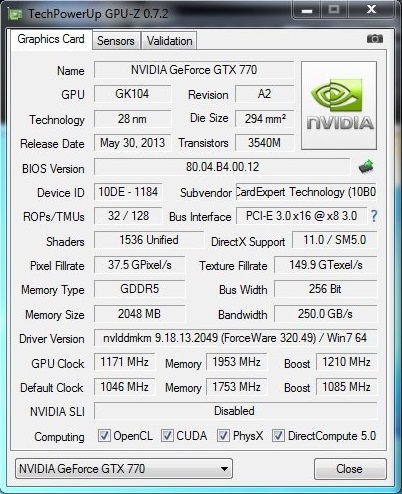Click the Technology field 28 nm
Screen dimensions: 402x494
[x=132, y=119]
